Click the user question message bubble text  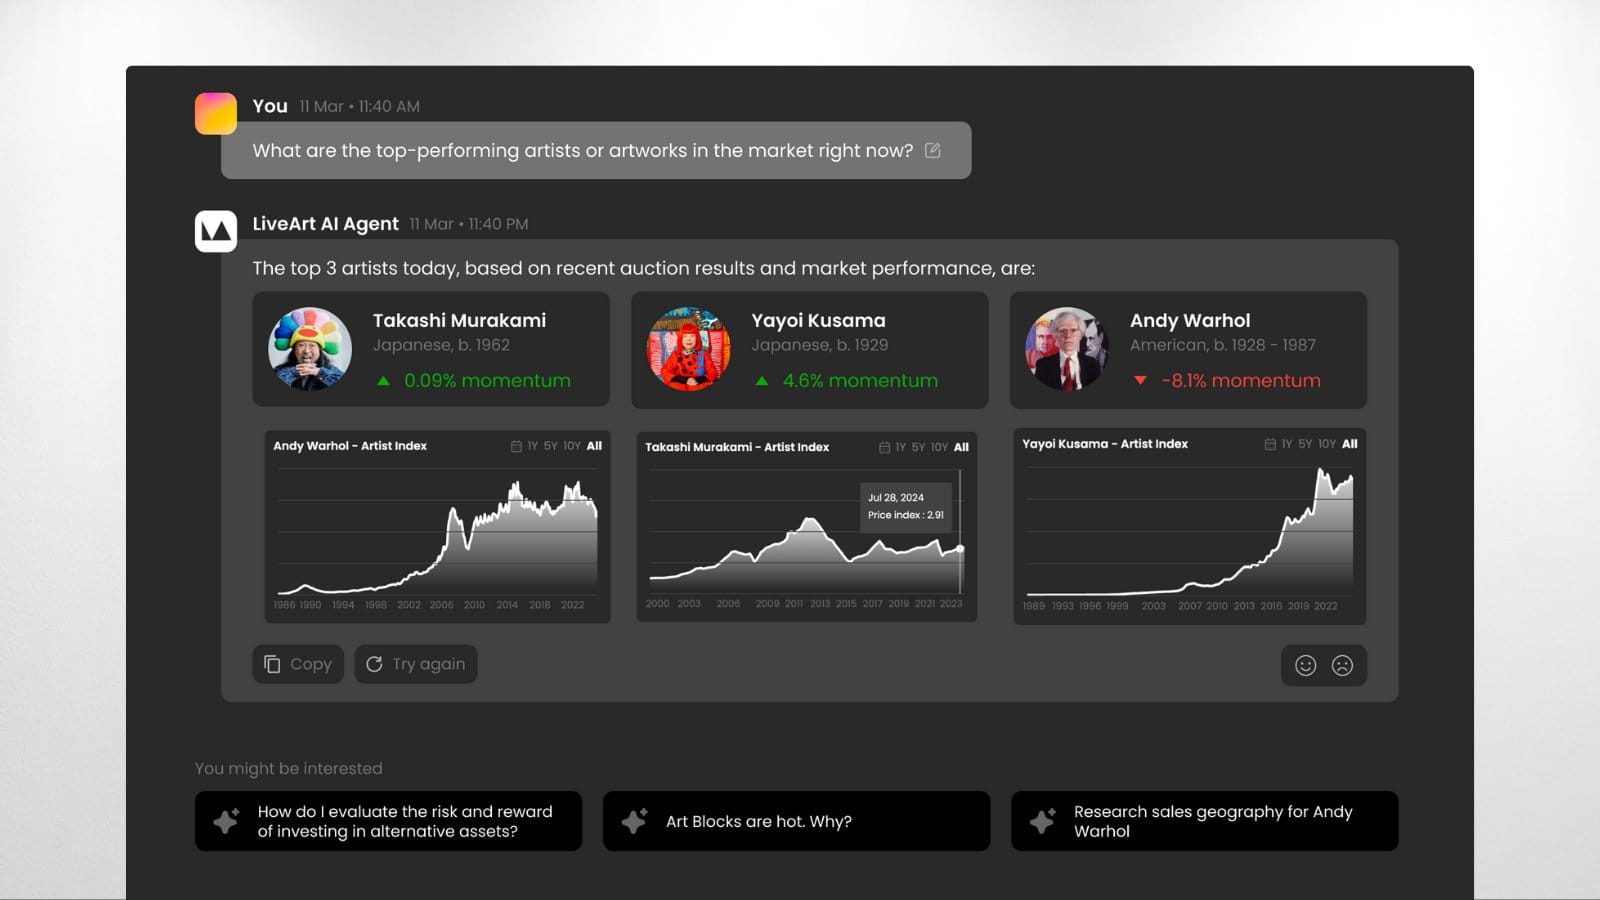coord(583,150)
